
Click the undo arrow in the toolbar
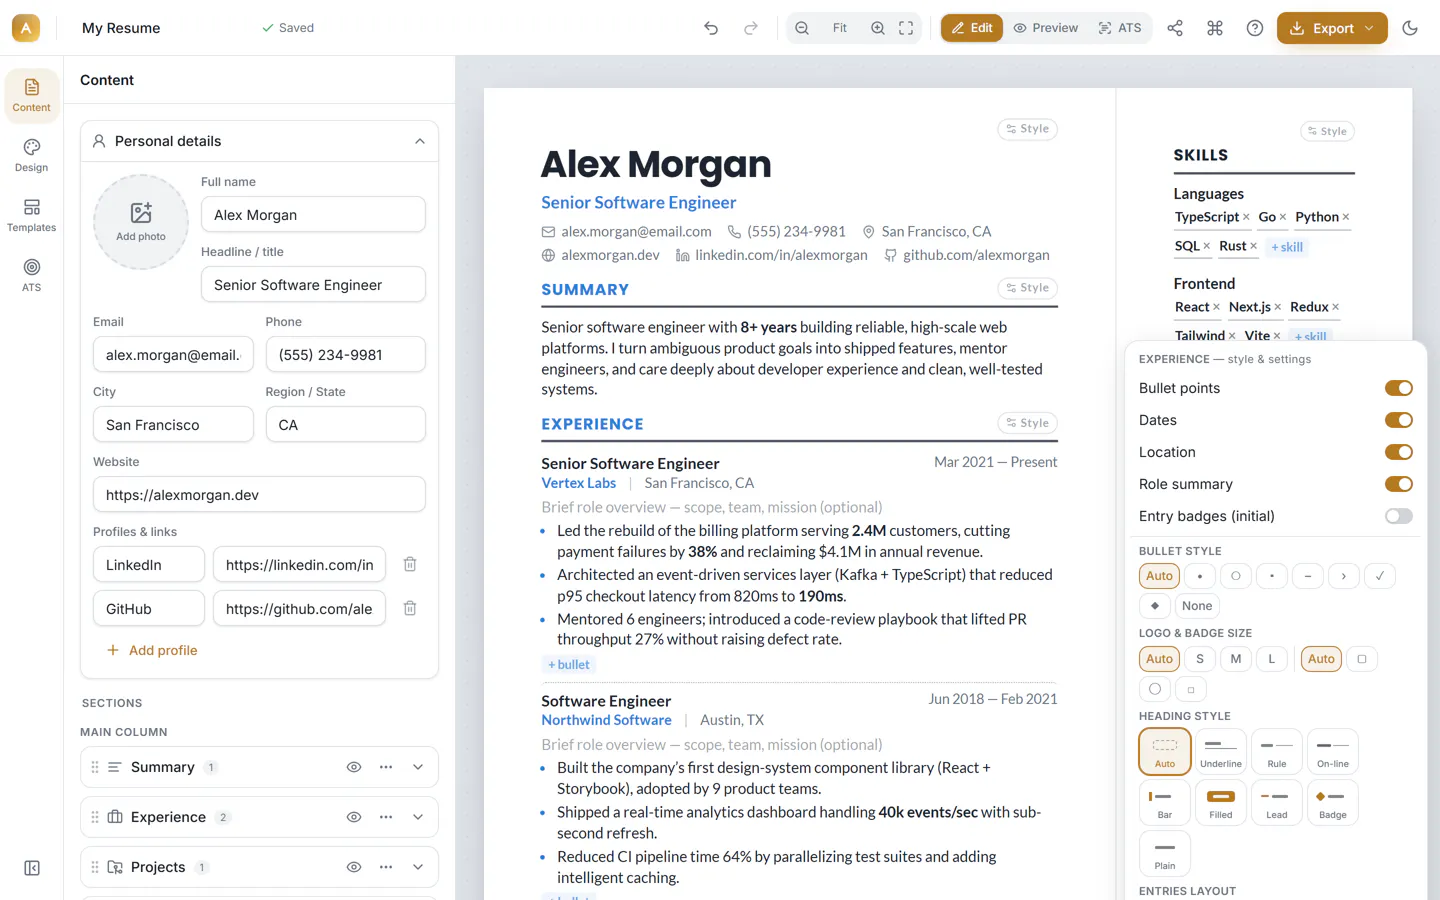tap(711, 28)
